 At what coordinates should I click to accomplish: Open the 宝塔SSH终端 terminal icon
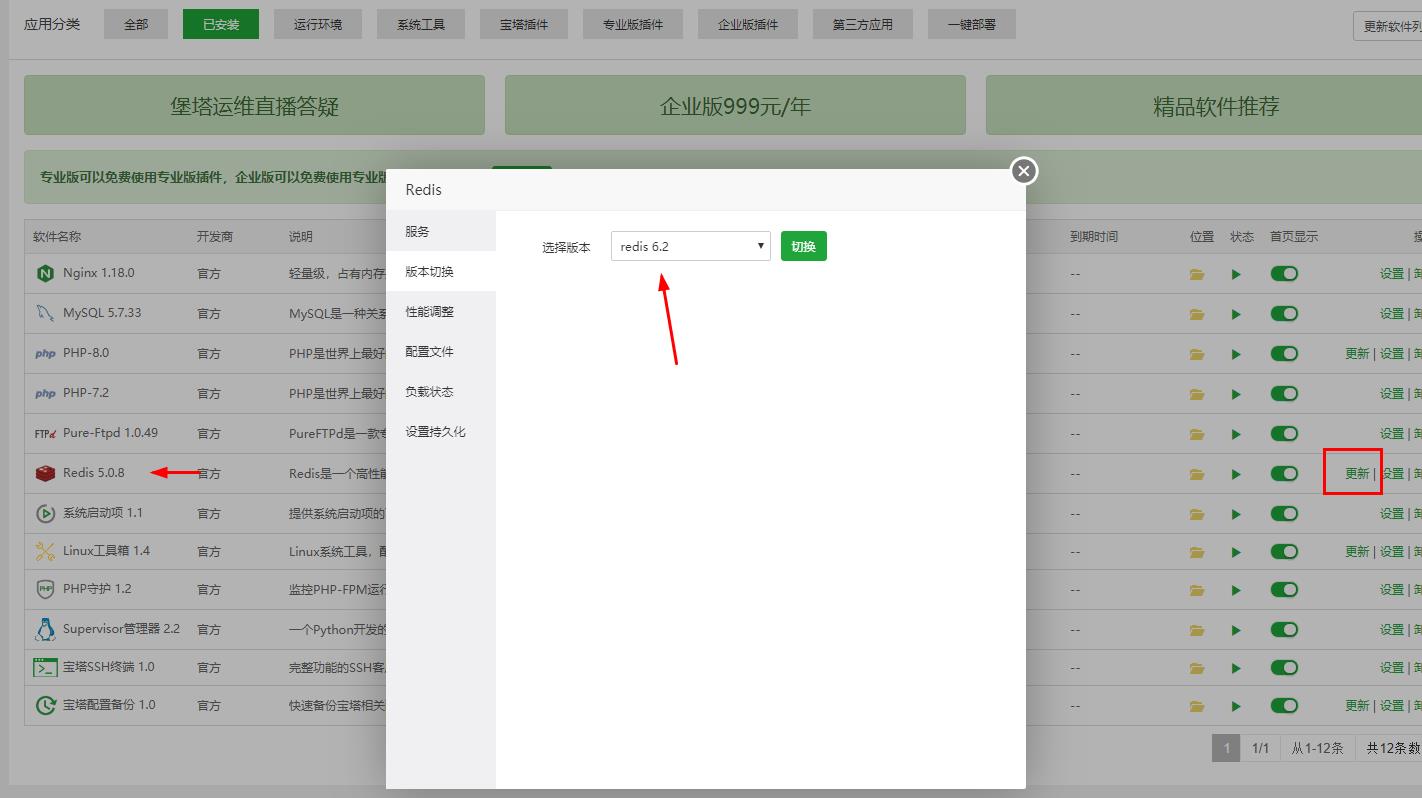pyautogui.click(x=44, y=667)
